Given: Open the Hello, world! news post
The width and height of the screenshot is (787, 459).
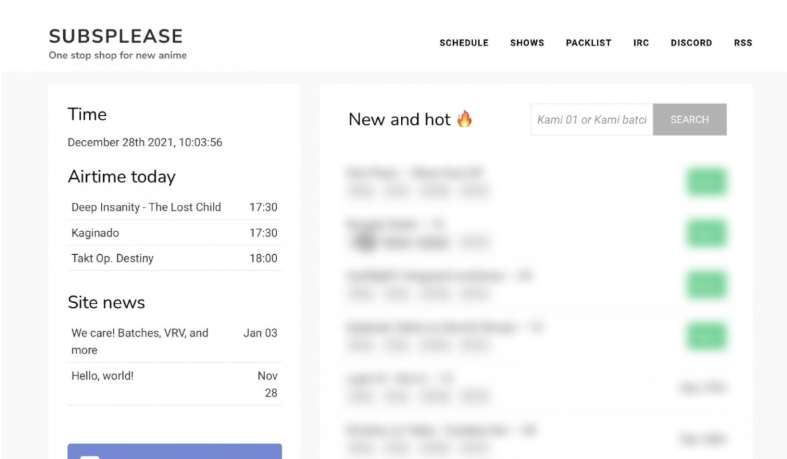Looking at the screenshot, I should click(x=102, y=376).
